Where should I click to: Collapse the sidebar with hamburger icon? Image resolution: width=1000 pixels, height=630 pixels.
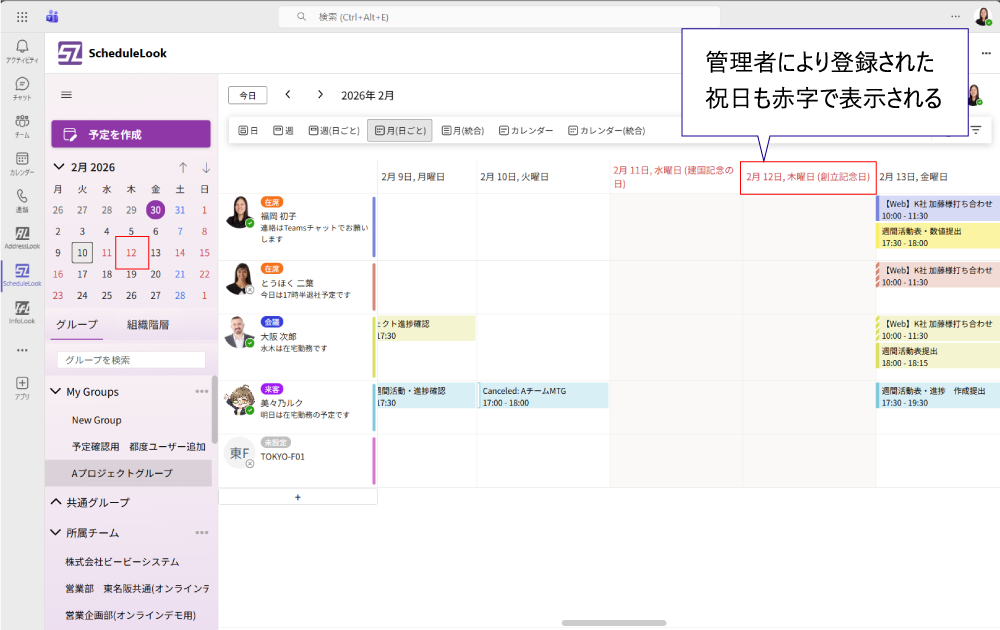67,95
